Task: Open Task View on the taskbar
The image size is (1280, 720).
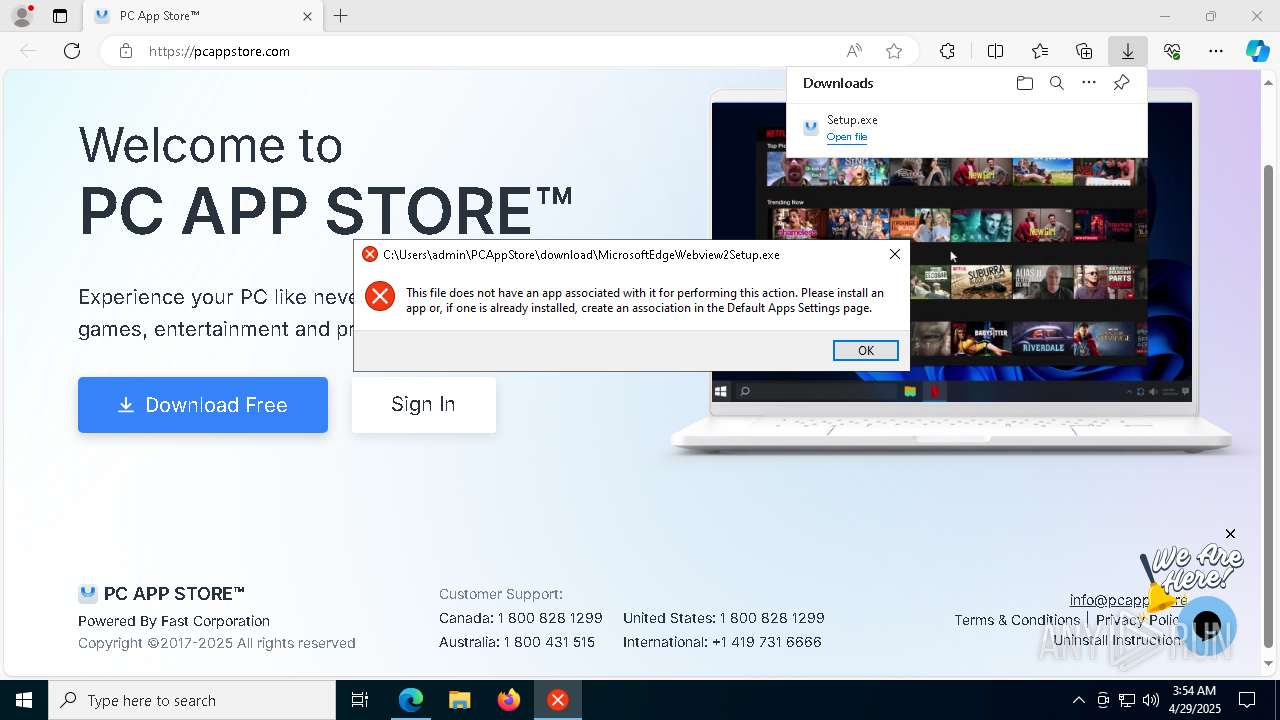Action: [x=360, y=700]
